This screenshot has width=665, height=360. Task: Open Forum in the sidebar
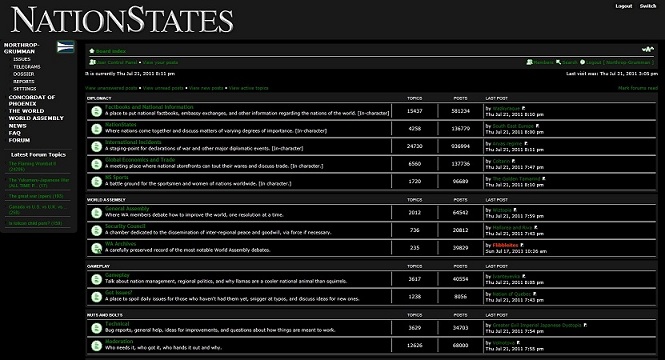pos(19,140)
